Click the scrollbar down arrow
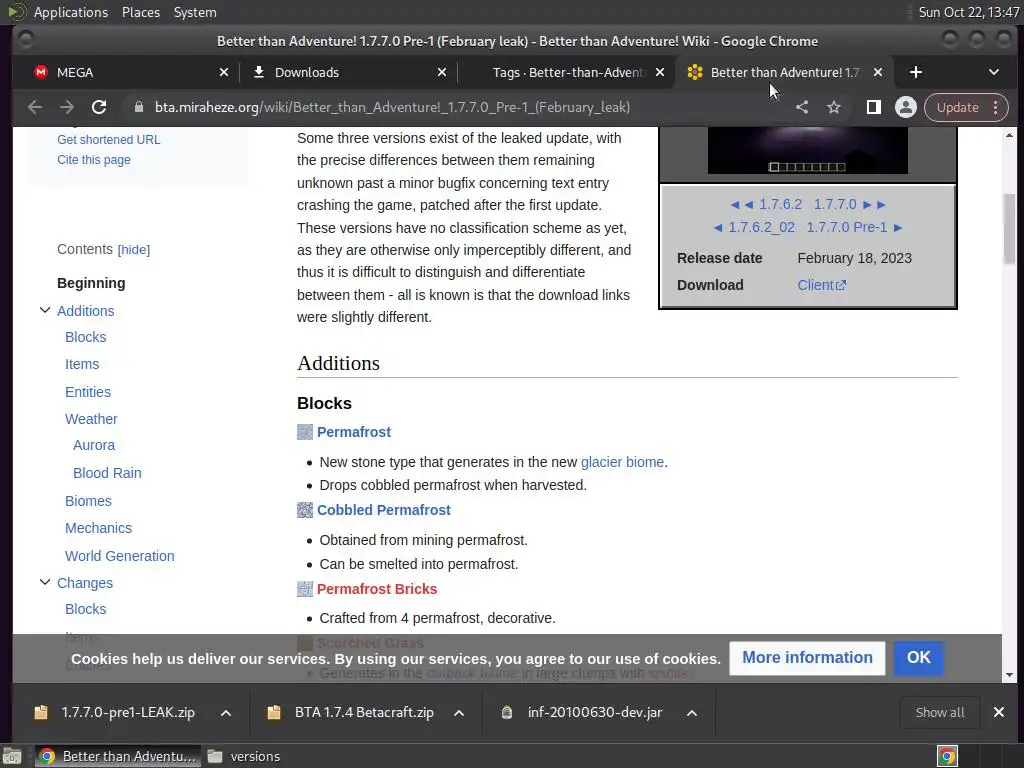 (x=1009, y=675)
